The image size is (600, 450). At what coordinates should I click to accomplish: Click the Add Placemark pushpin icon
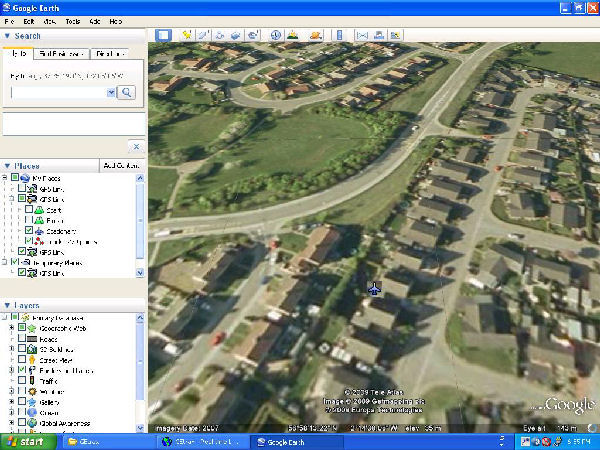187,35
